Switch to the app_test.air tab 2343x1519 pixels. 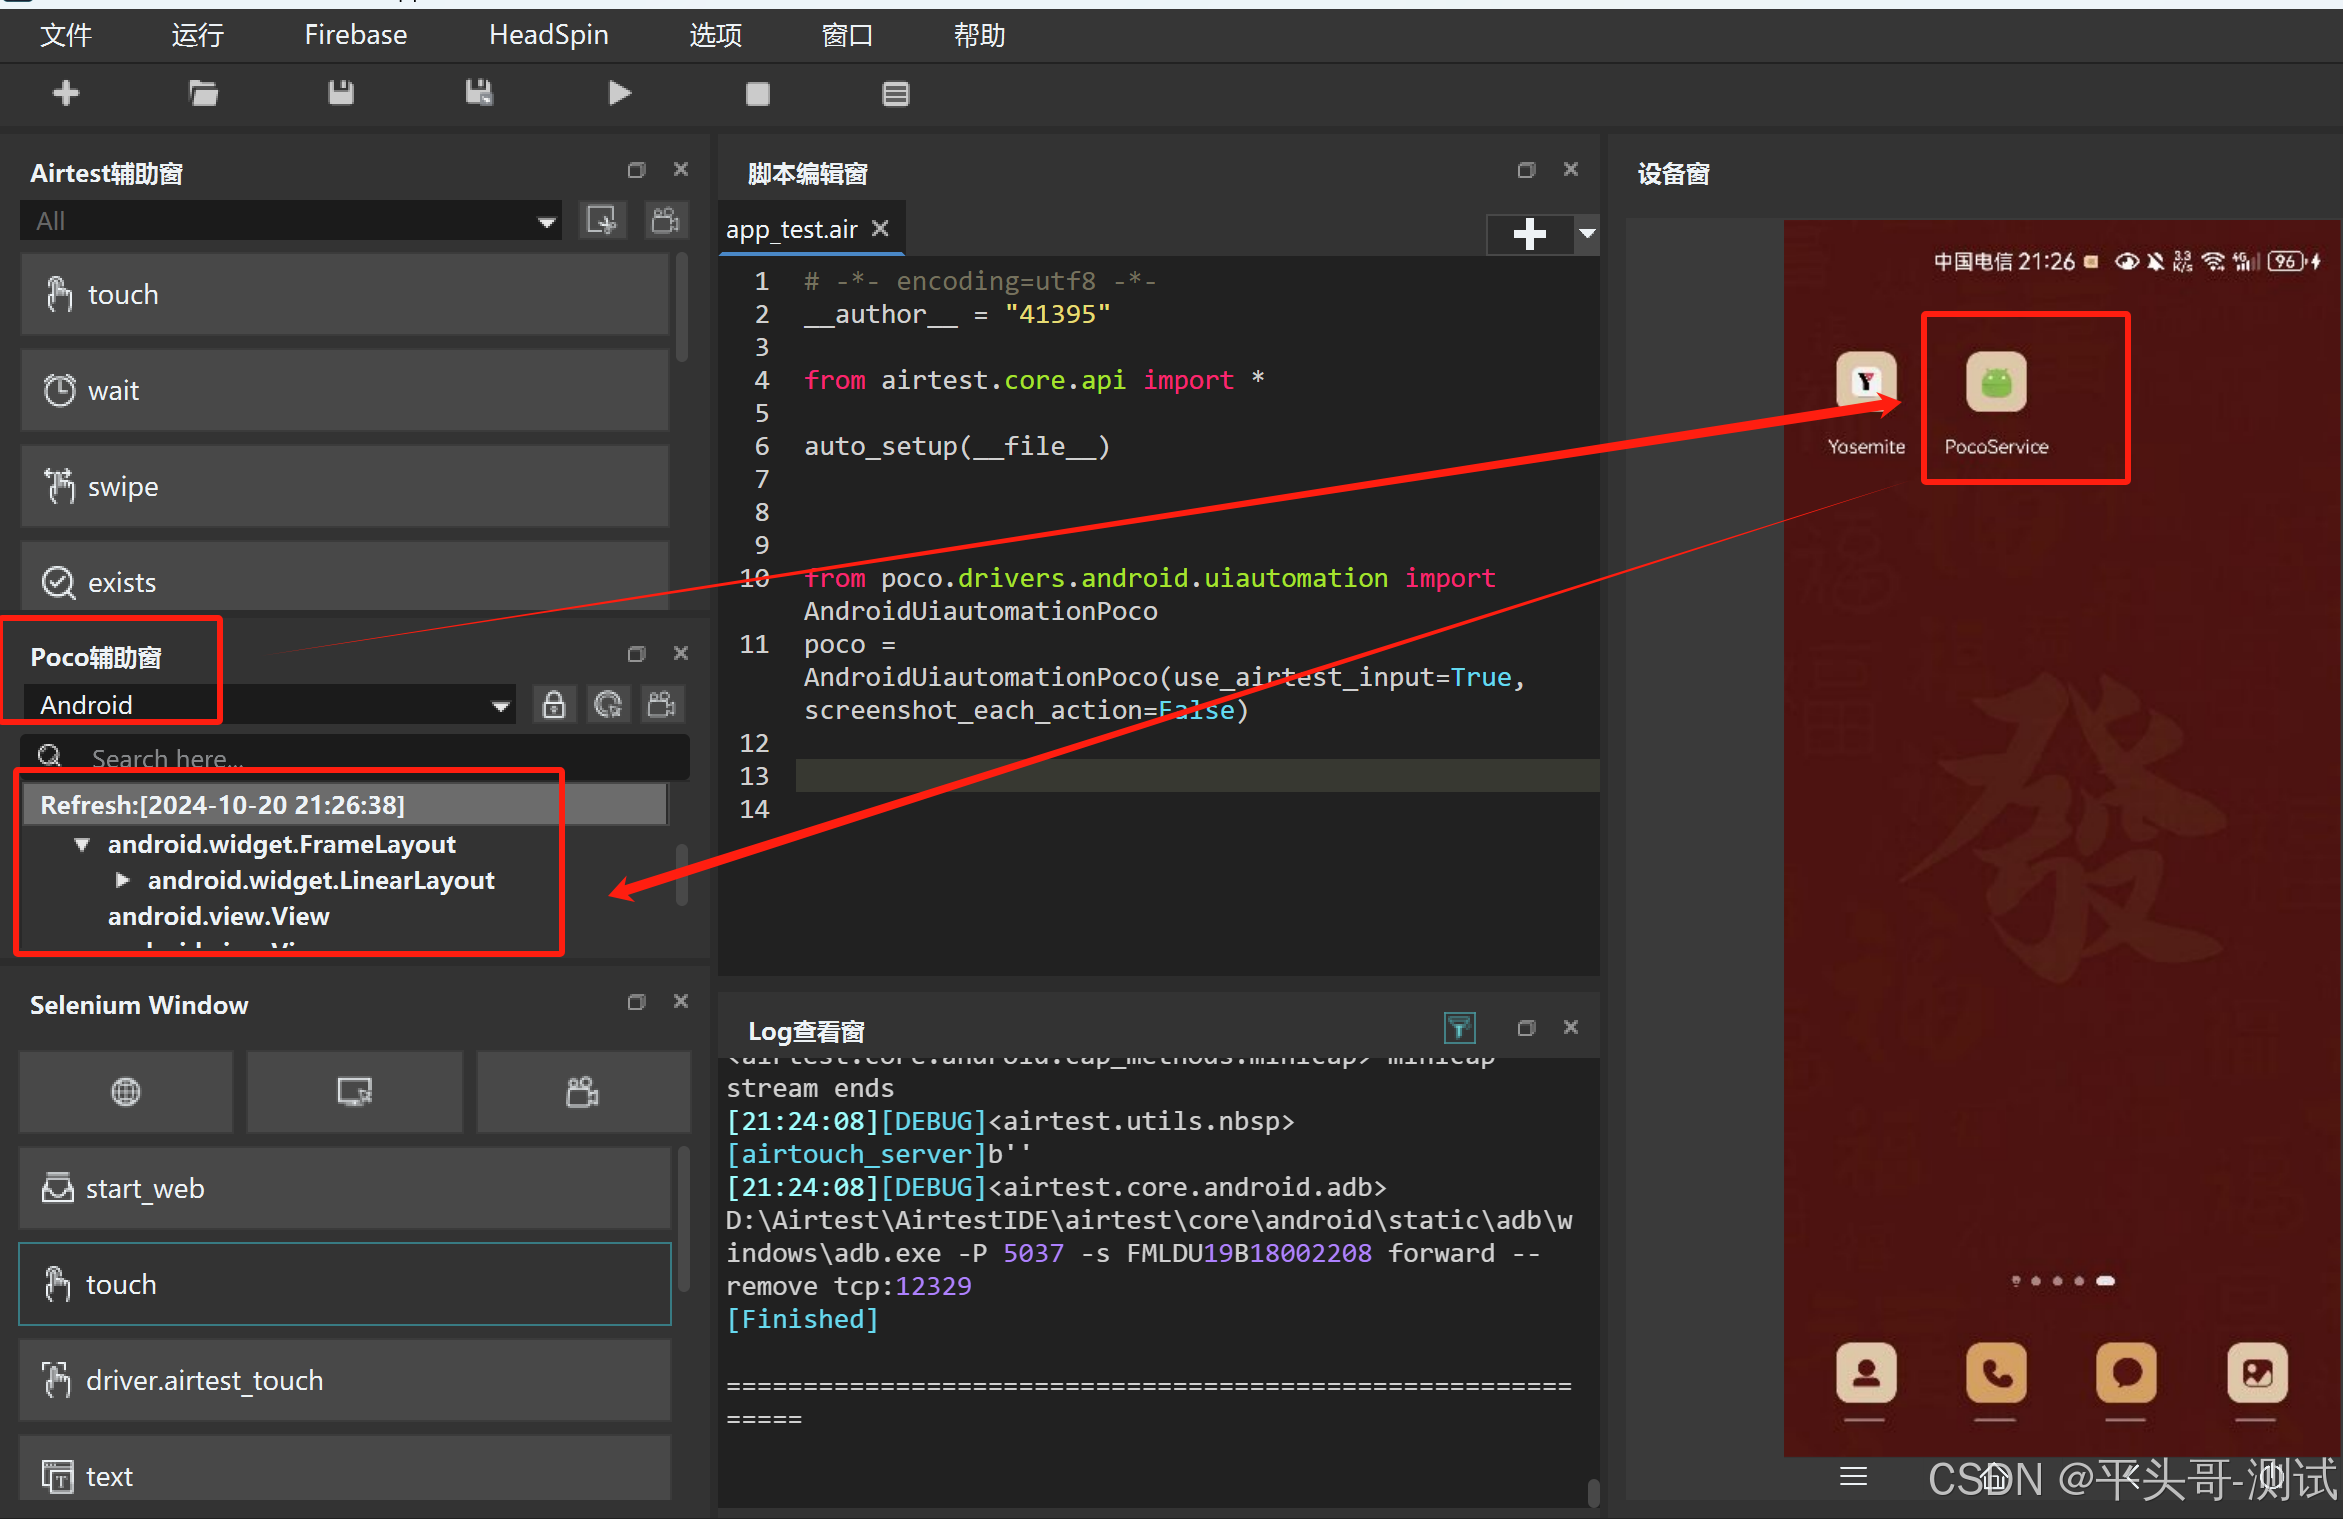(x=791, y=229)
